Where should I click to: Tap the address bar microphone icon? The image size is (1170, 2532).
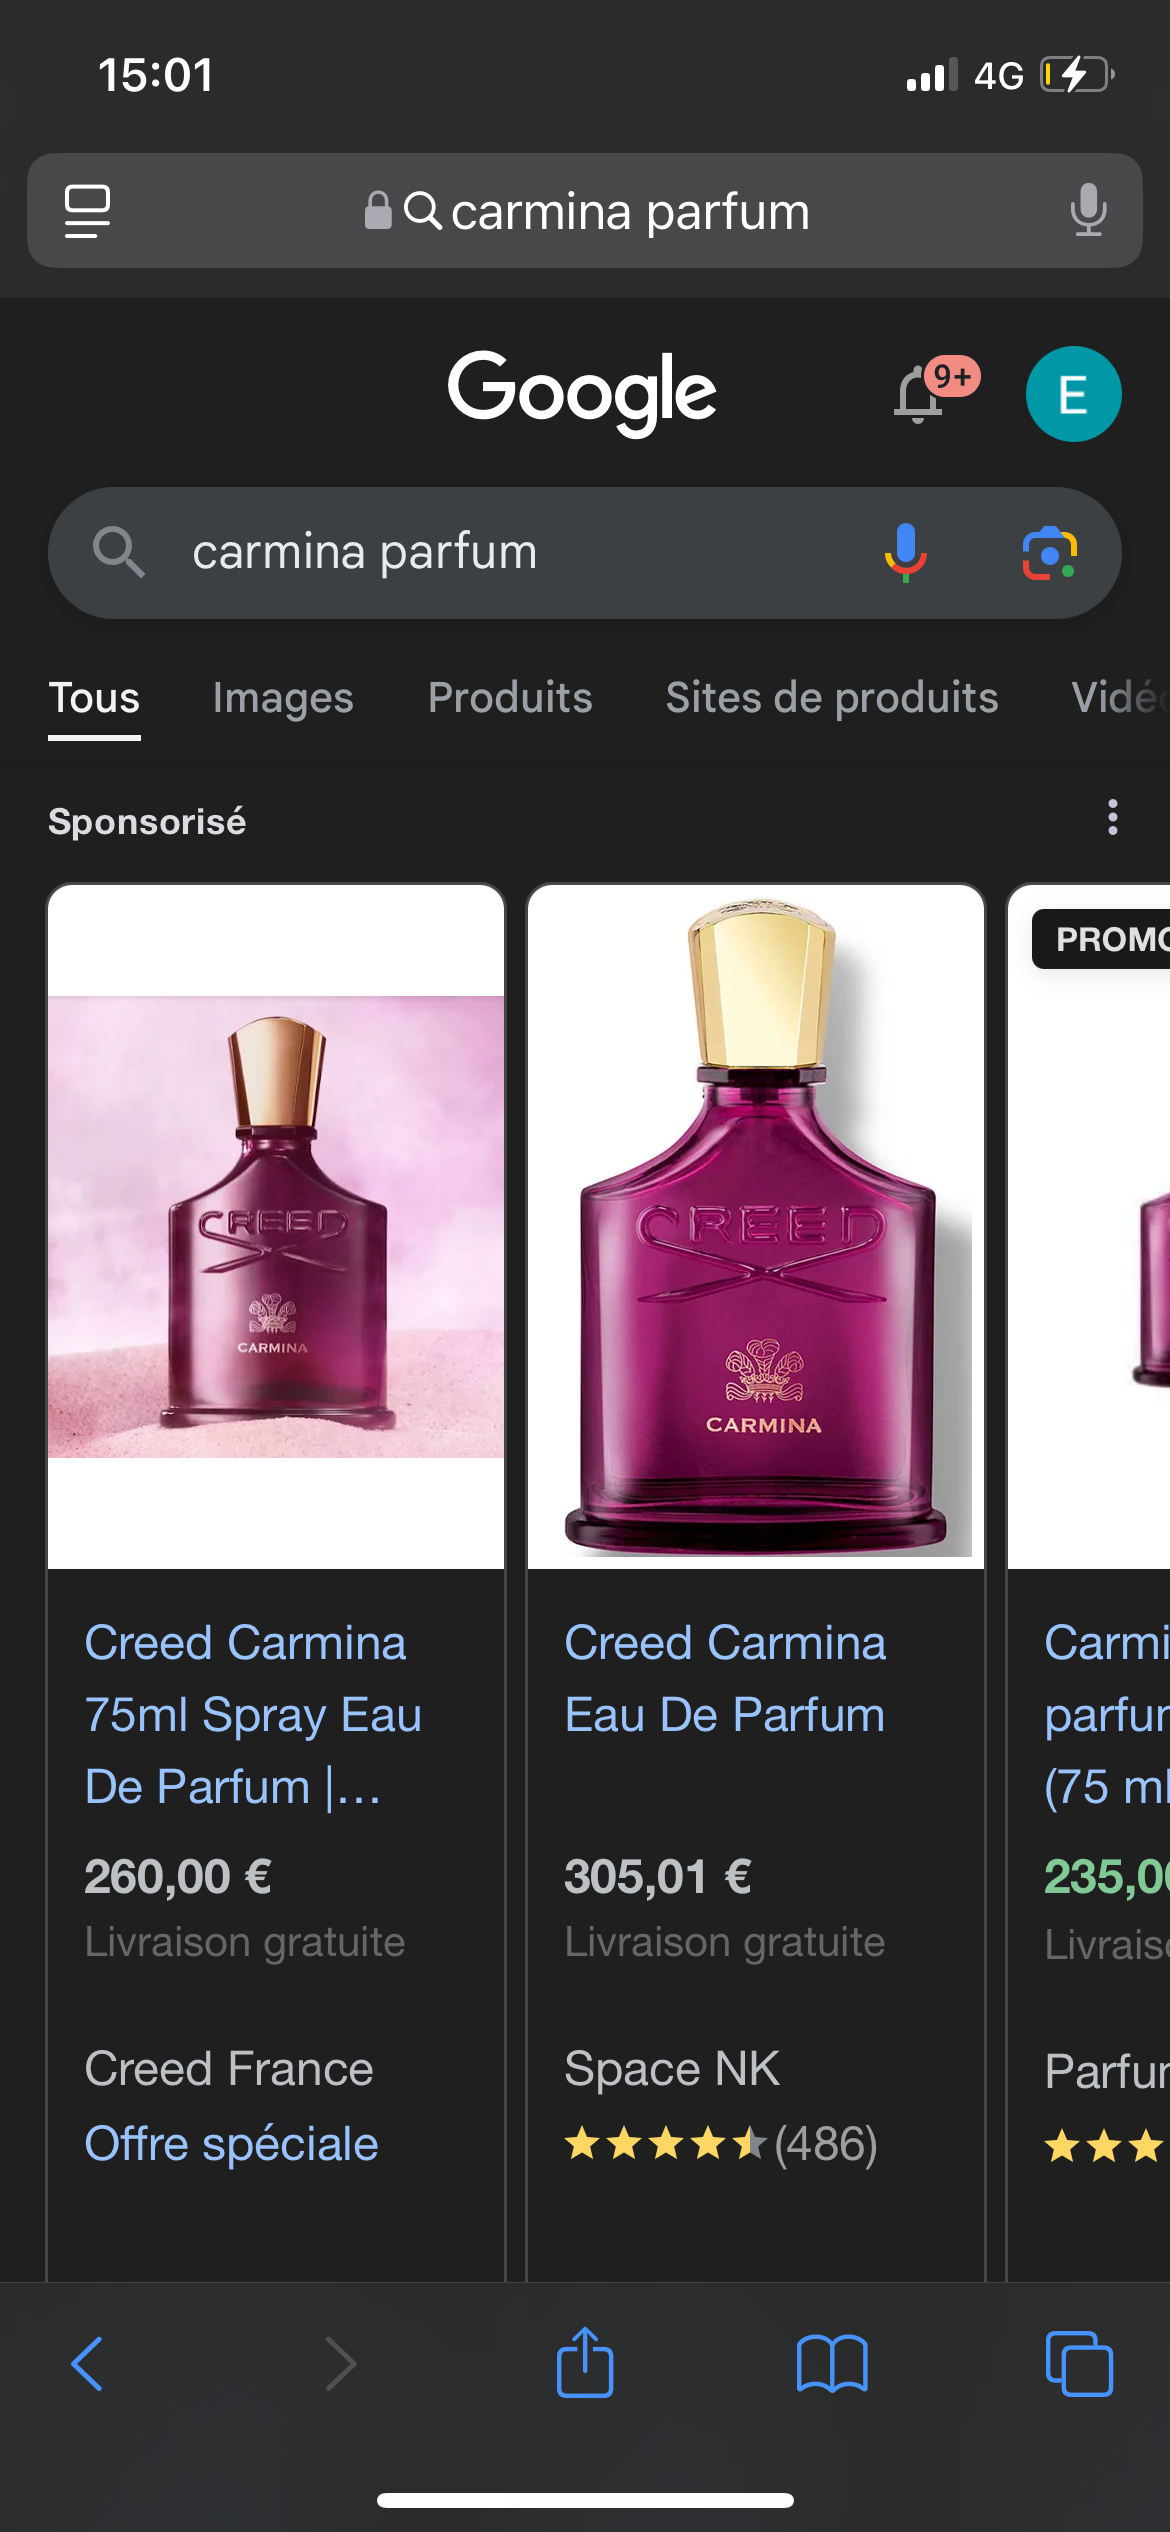1088,211
